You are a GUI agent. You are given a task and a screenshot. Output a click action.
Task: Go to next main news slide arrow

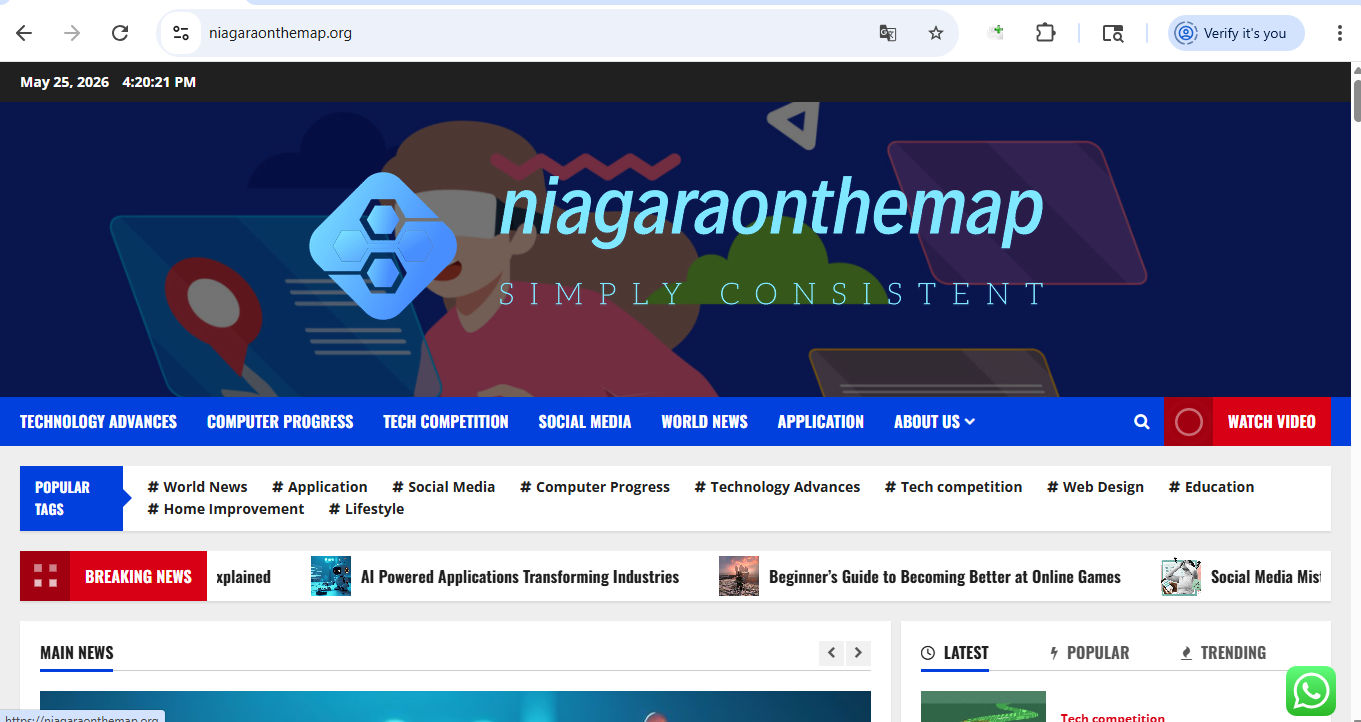(858, 653)
